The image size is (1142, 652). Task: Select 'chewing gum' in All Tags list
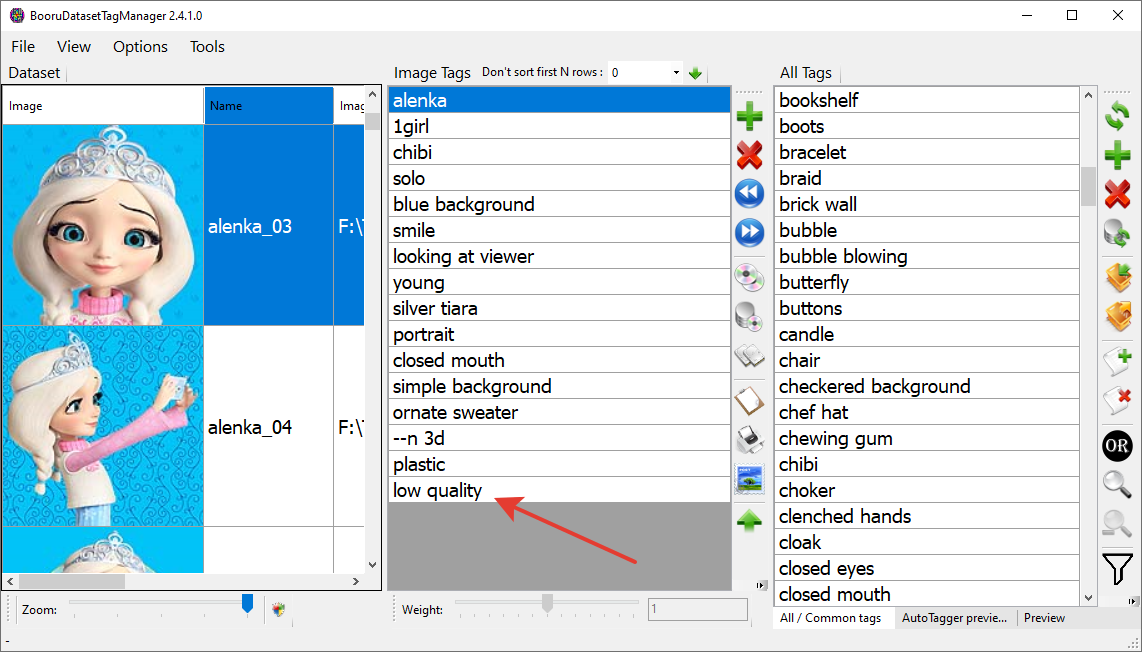tap(926, 439)
